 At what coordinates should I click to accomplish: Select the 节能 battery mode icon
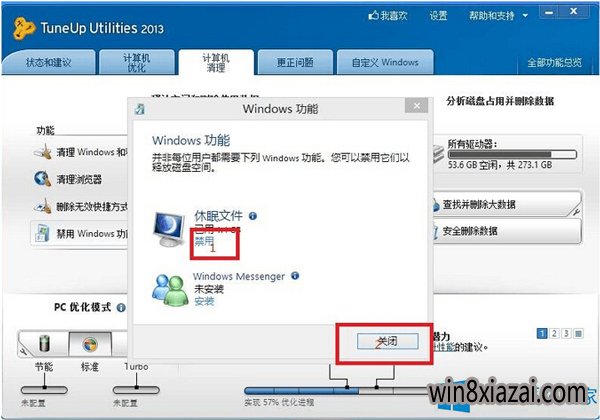click(44, 343)
